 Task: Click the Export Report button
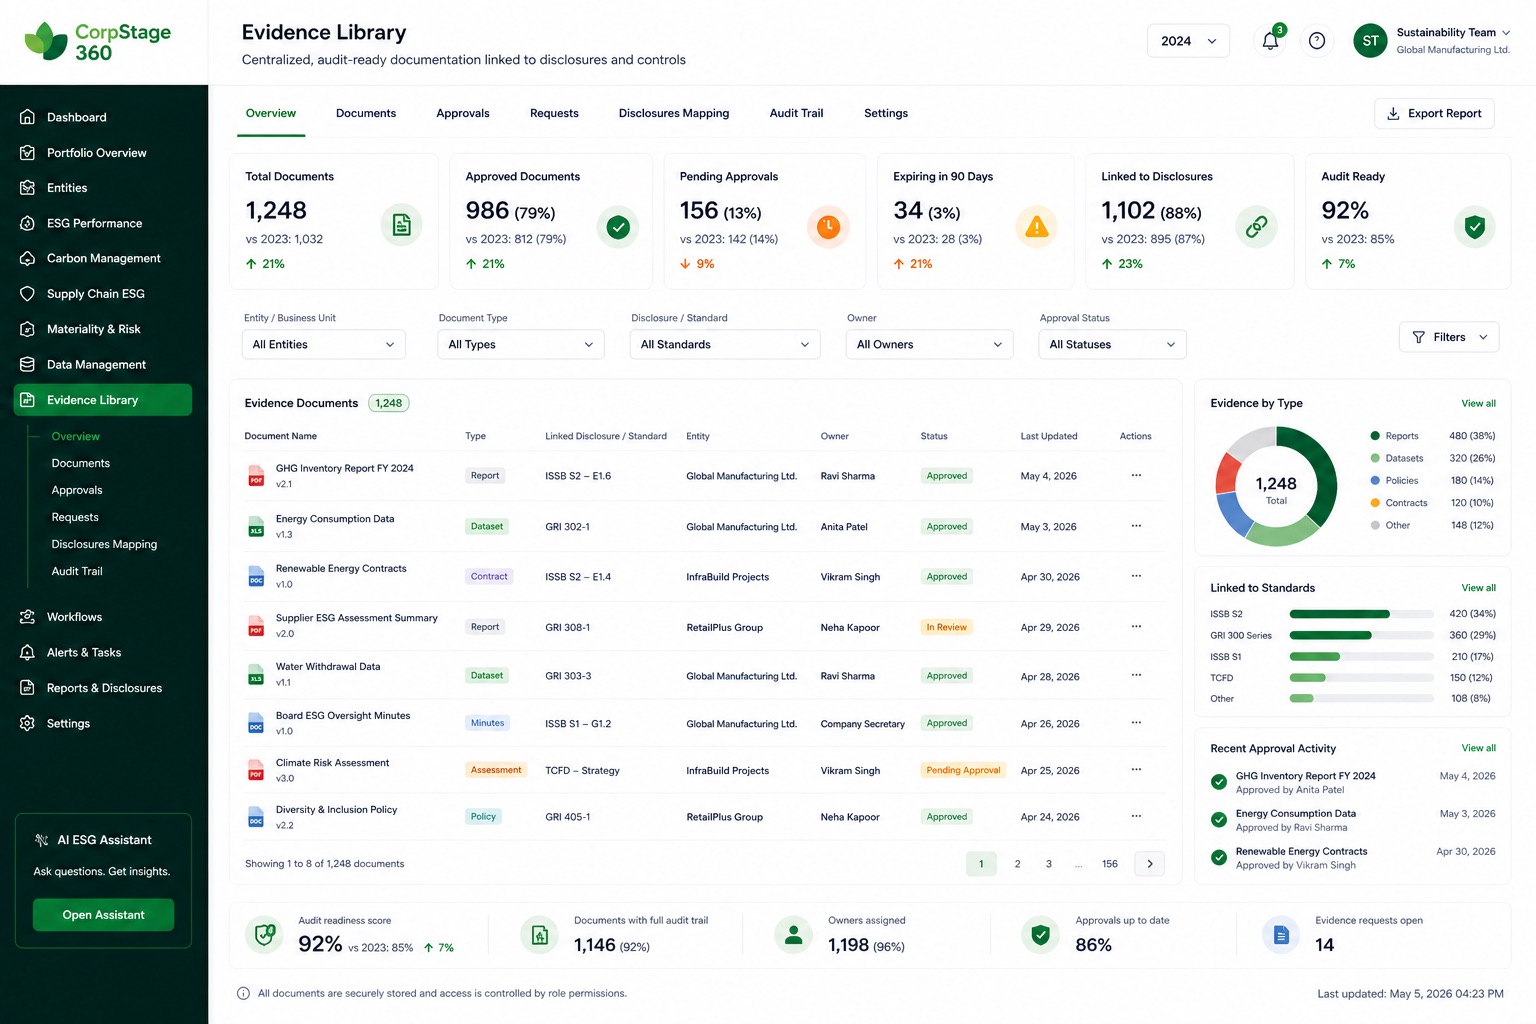(1434, 113)
